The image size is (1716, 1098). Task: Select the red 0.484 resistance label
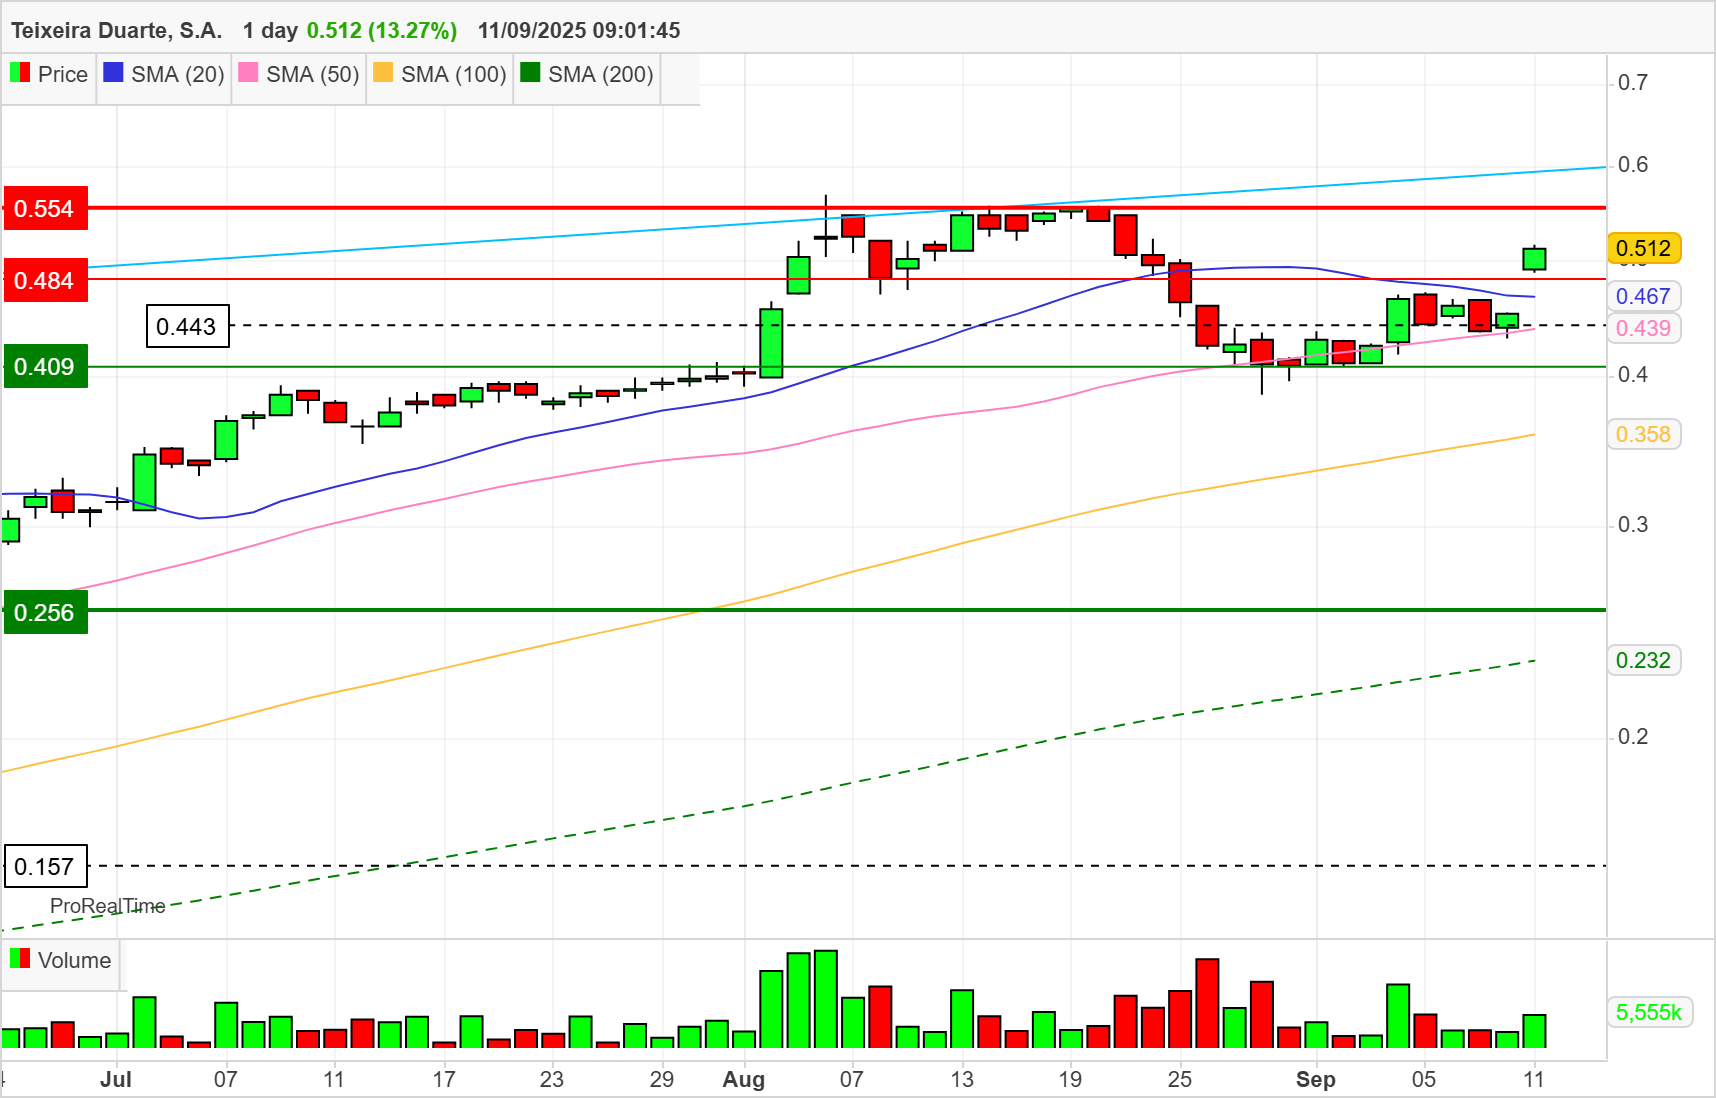point(45,281)
